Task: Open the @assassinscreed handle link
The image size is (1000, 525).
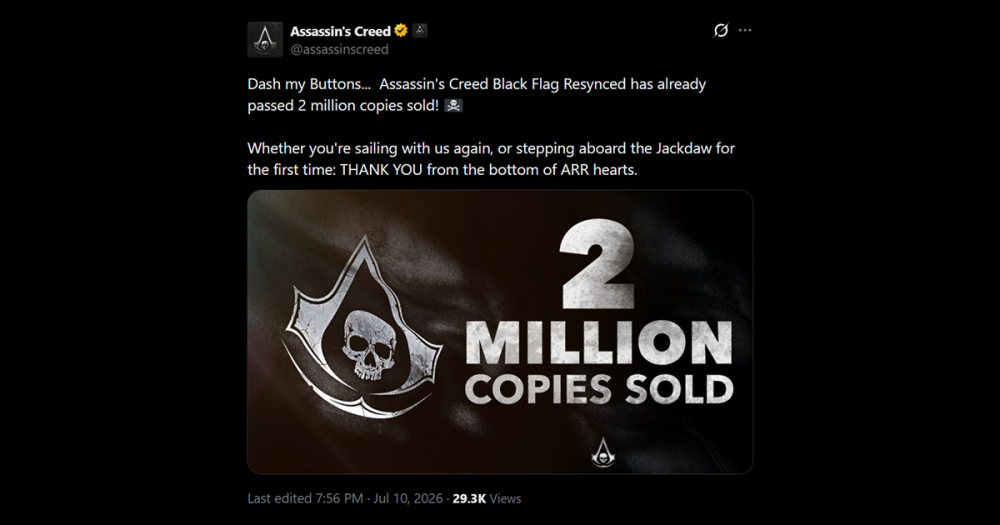Action: [x=339, y=49]
